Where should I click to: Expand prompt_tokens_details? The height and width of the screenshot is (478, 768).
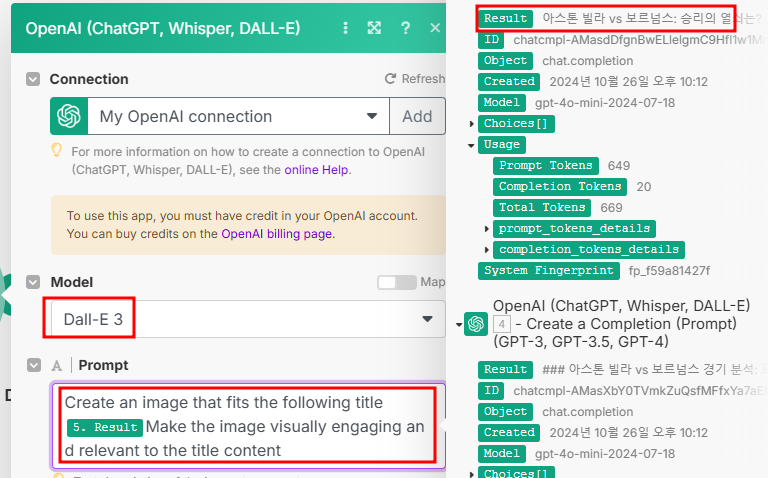click(x=486, y=229)
